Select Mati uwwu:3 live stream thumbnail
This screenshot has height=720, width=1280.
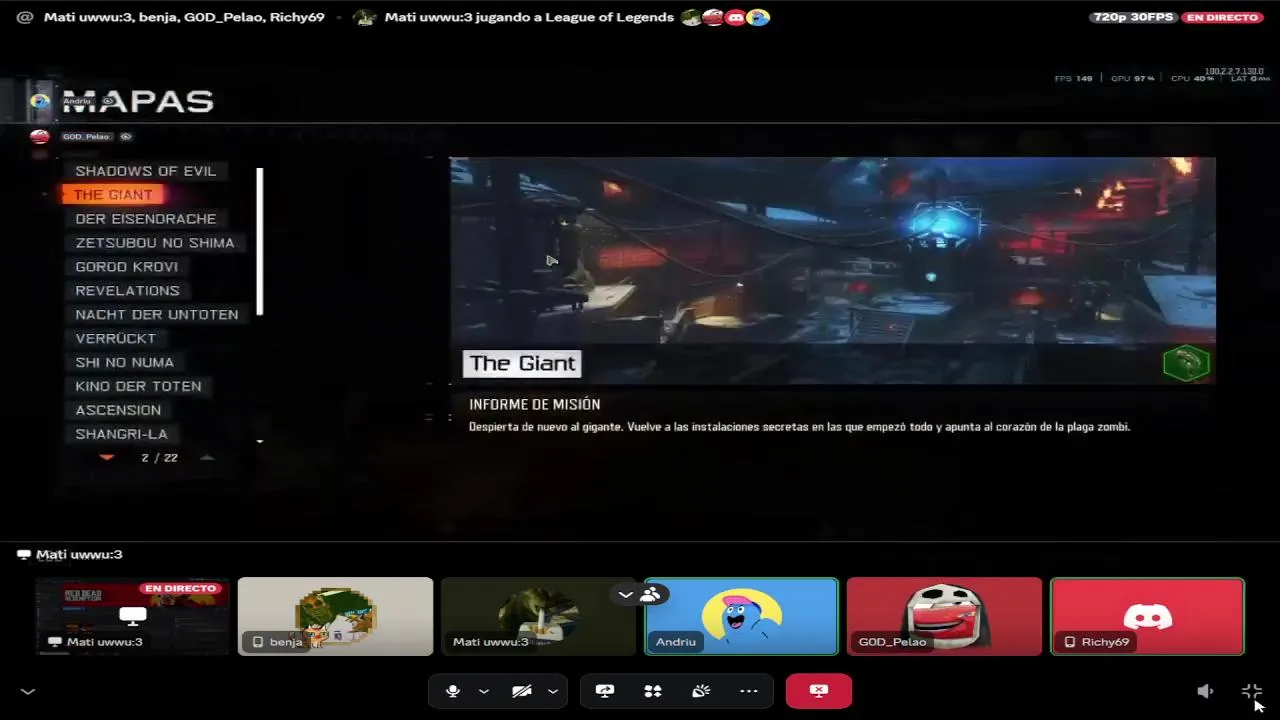[133, 616]
